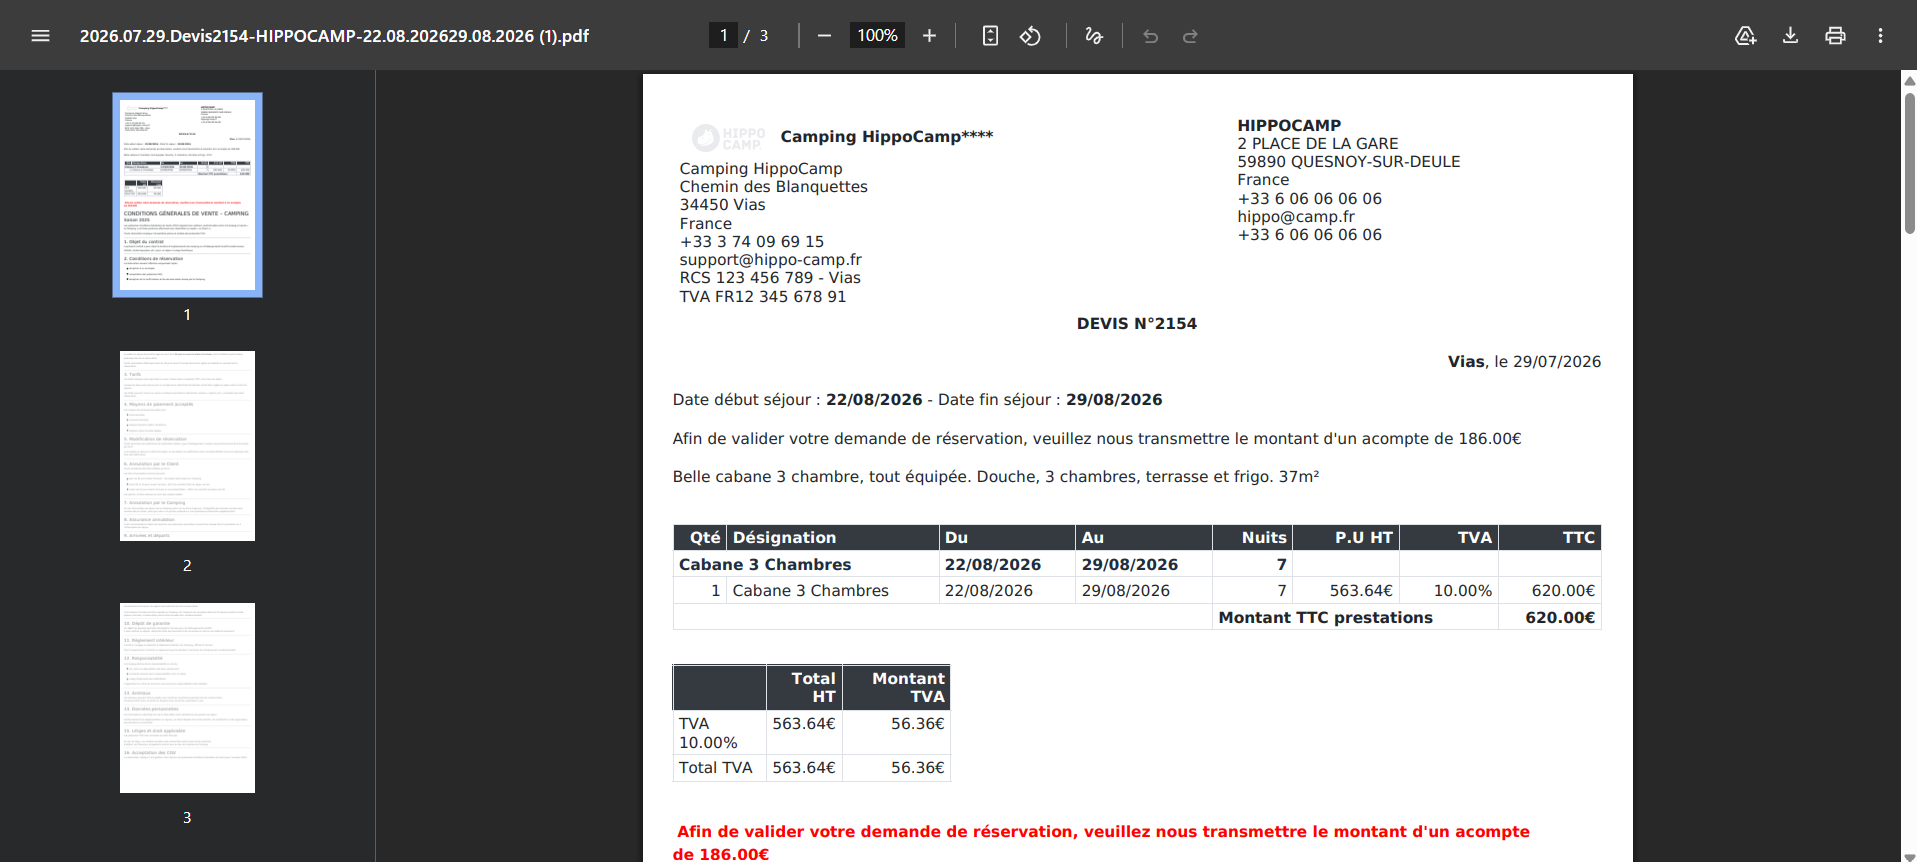Open the sidebar hamburger menu
1917x862 pixels.
pyautogui.click(x=40, y=36)
